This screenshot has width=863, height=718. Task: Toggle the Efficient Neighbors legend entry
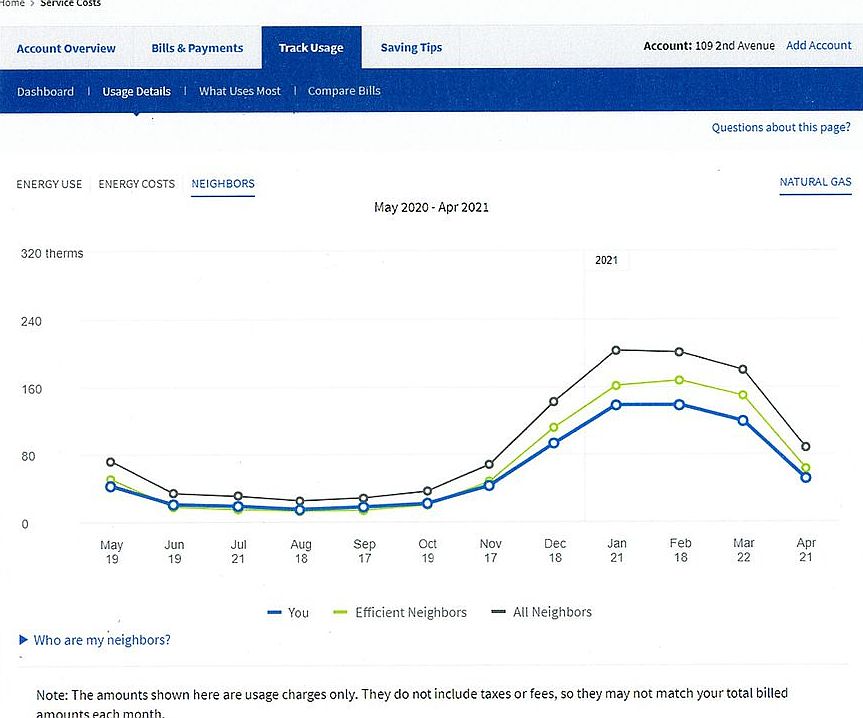click(400, 612)
